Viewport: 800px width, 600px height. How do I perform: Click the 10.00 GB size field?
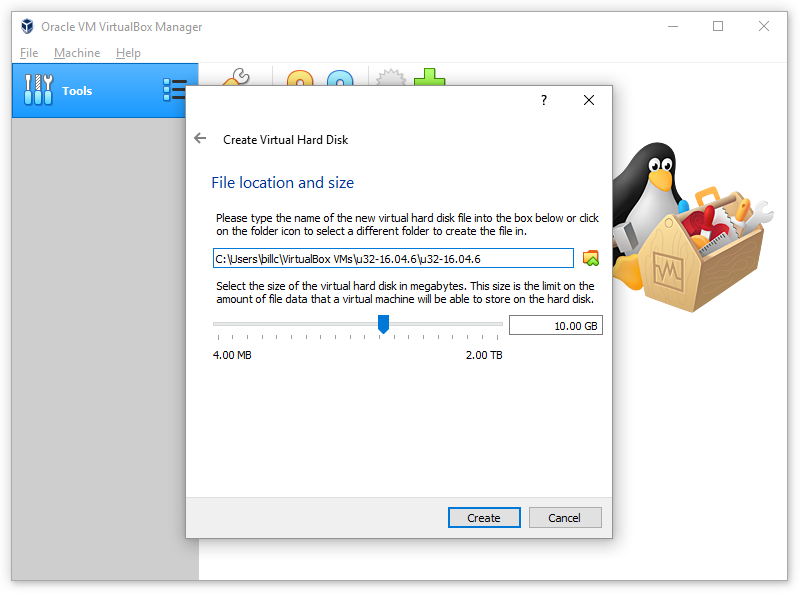click(x=555, y=325)
